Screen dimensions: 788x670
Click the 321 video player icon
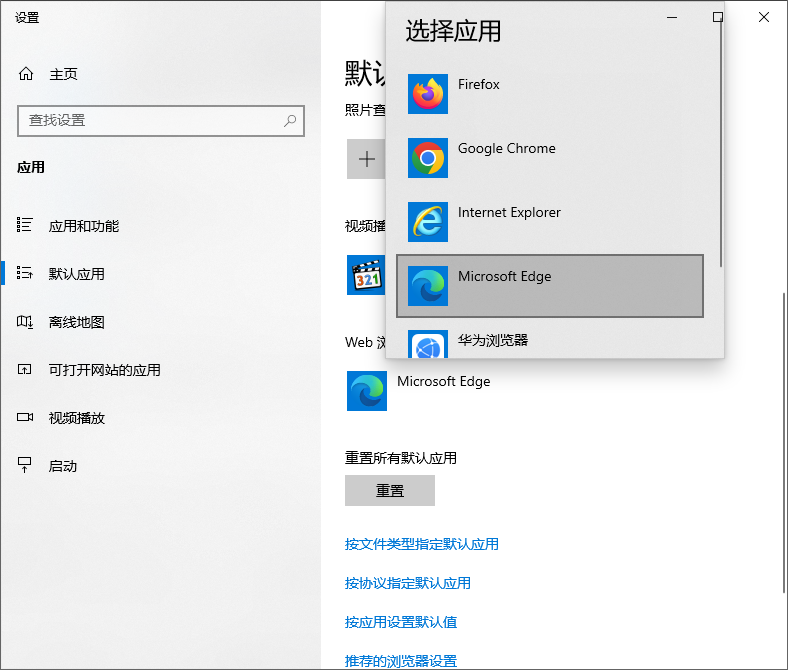point(366,275)
